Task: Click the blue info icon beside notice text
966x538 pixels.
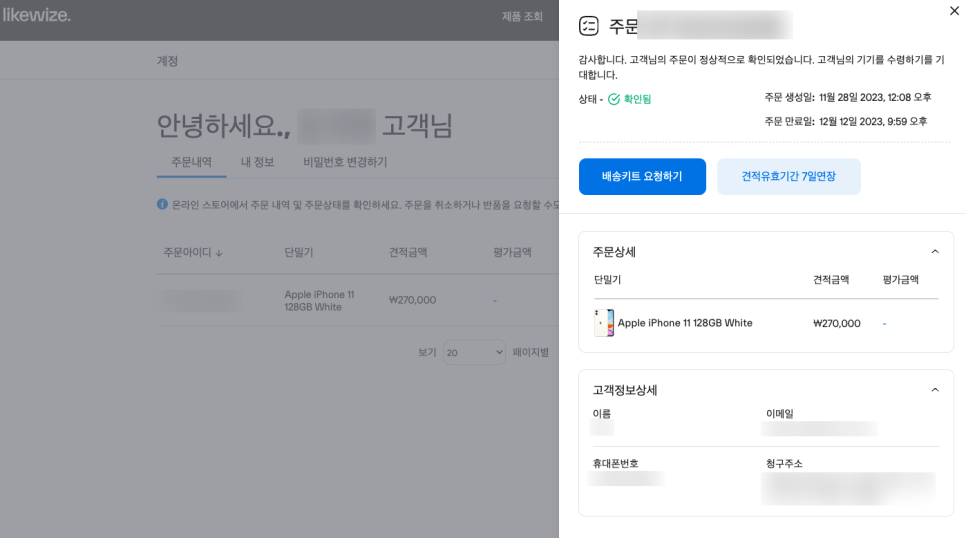Action: coord(162,204)
